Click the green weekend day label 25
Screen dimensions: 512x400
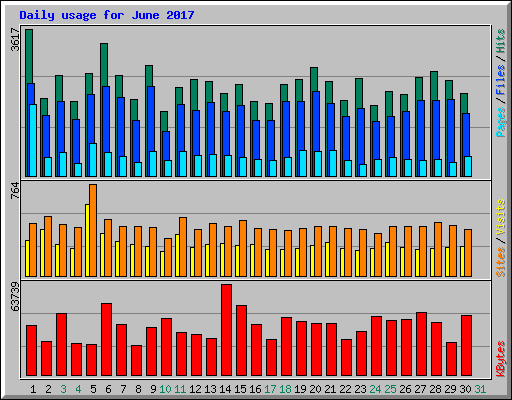click(x=390, y=389)
